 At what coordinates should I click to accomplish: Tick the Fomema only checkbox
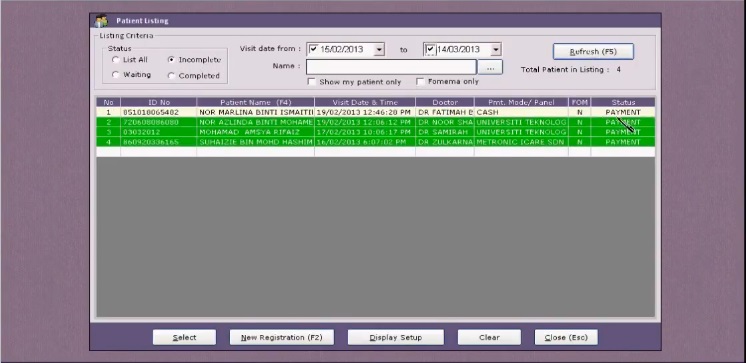[x=420, y=82]
